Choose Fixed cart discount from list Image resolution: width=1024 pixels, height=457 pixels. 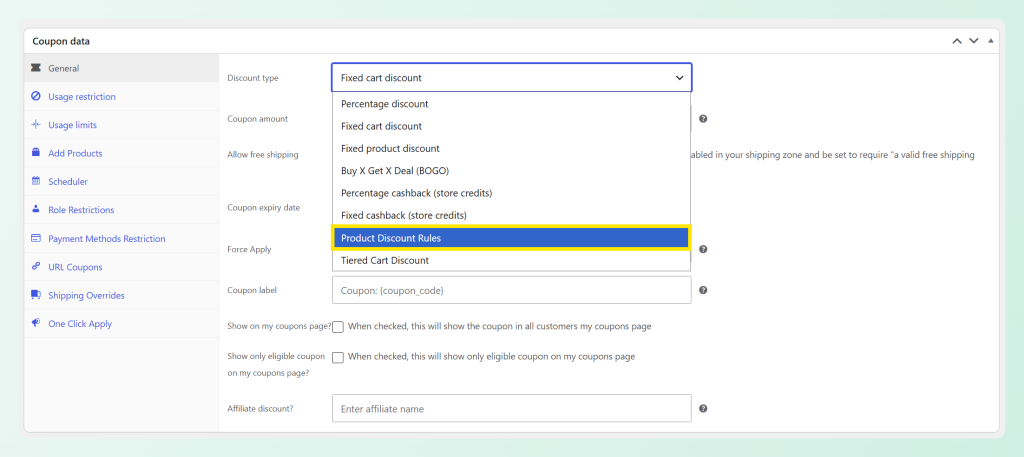[511, 126]
